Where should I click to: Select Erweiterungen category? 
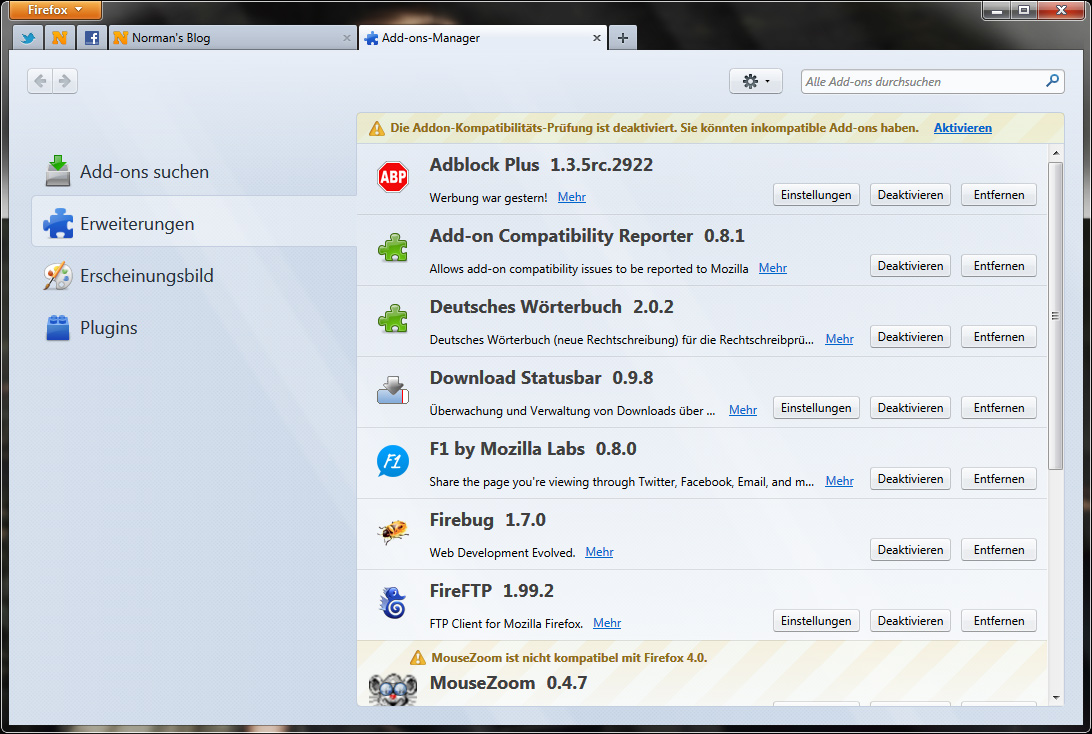(x=194, y=224)
